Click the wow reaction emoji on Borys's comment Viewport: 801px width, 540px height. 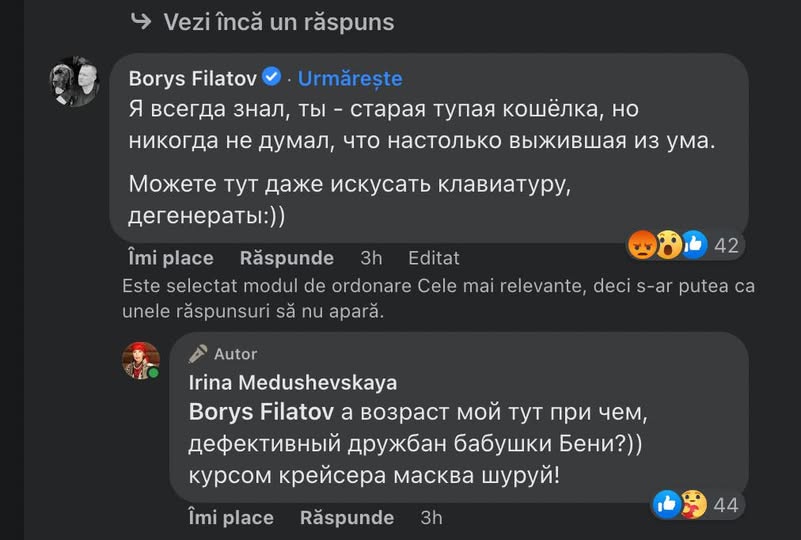(x=667, y=243)
